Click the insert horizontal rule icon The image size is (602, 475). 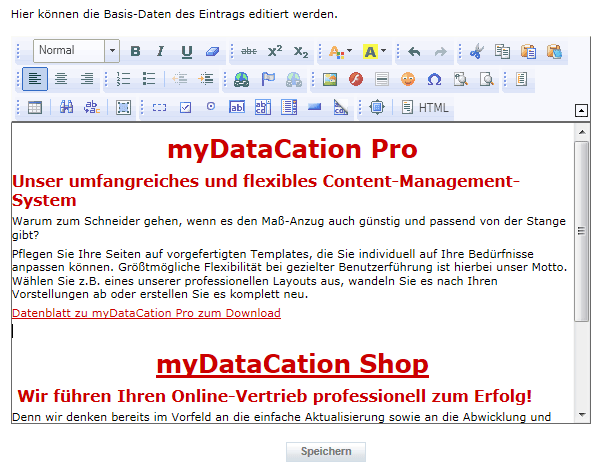click(382, 79)
